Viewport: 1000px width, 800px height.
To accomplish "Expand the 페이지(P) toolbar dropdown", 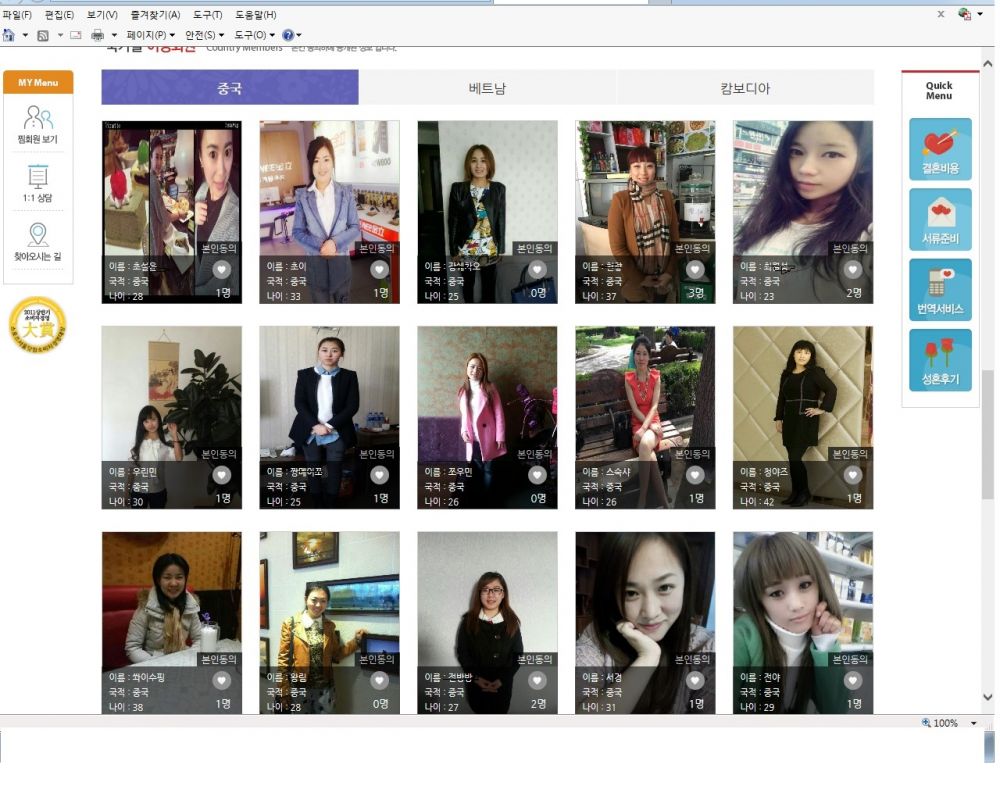I will (150, 35).
